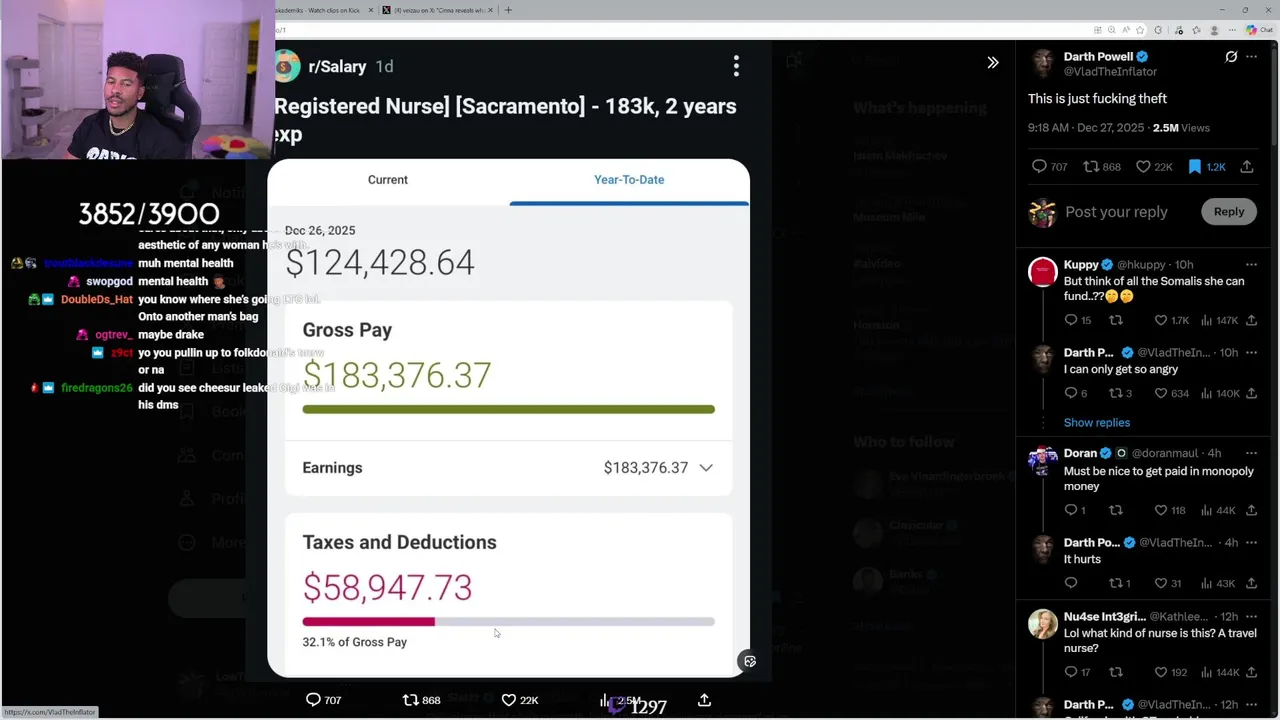This screenshot has height=720, width=1280.
Task: Click the Reply button
Action: [x=1229, y=212]
